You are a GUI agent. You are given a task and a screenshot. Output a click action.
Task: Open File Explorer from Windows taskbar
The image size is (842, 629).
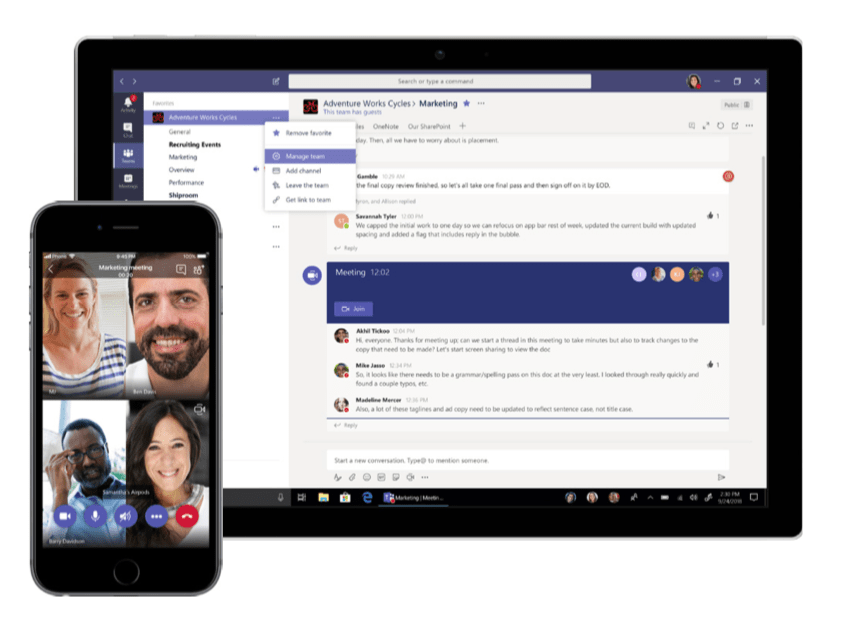click(x=323, y=497)
